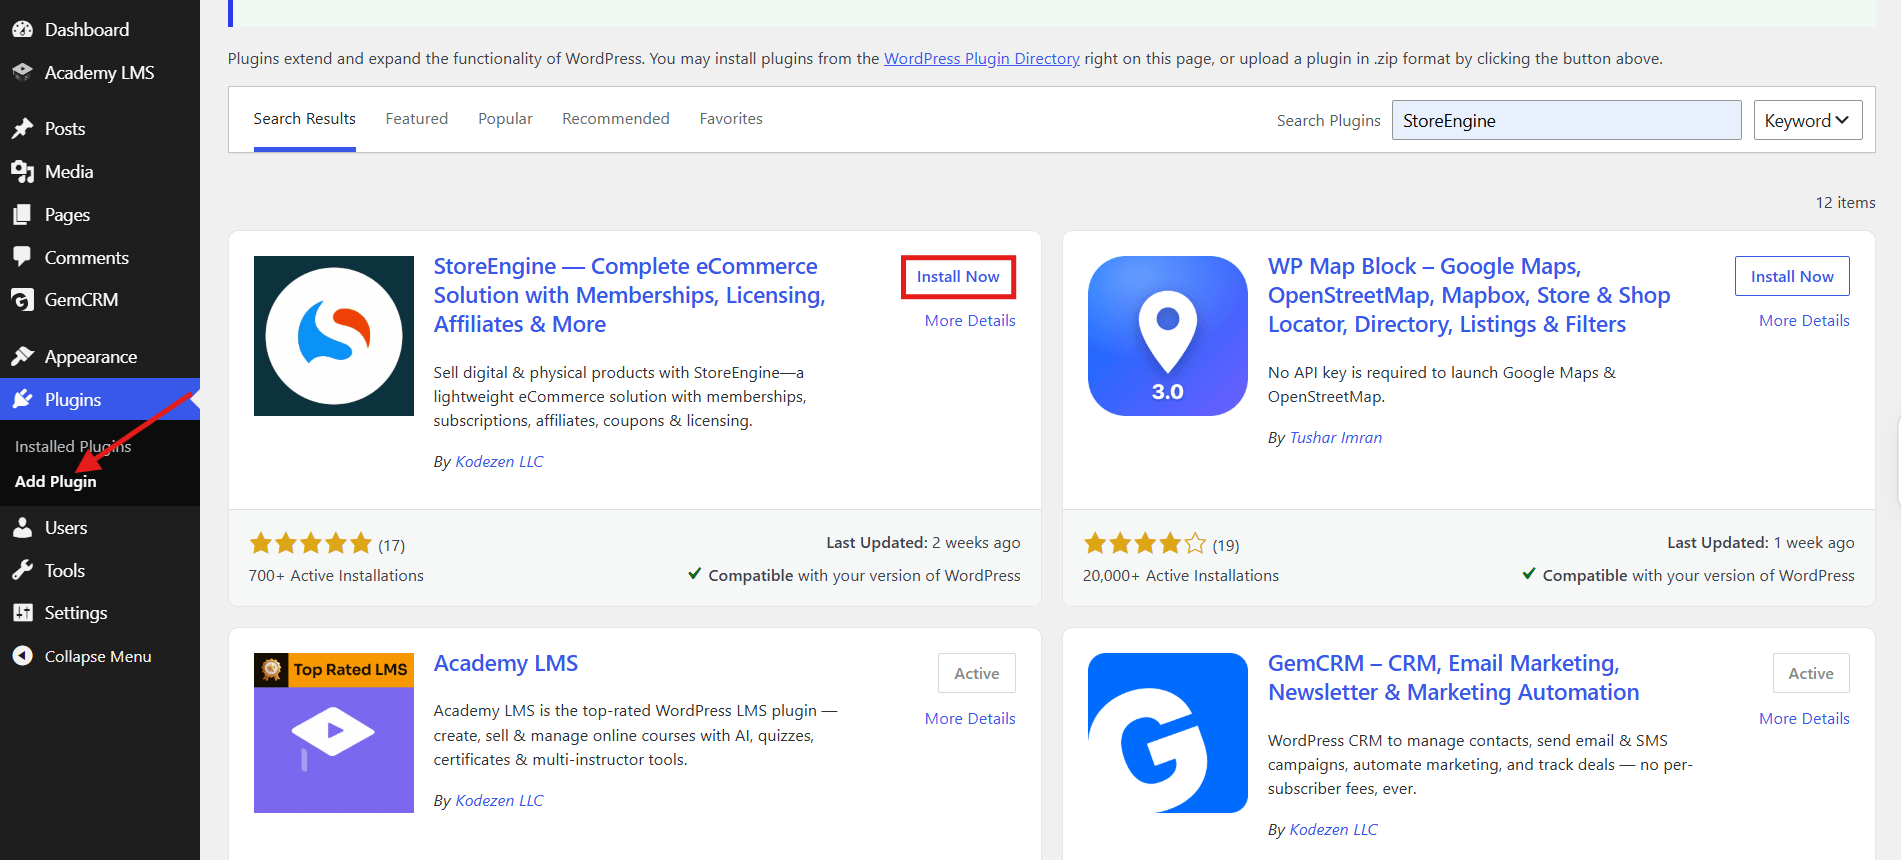Click the Active button for GemCRM

pyautogui.click(x=1811, y=673)
